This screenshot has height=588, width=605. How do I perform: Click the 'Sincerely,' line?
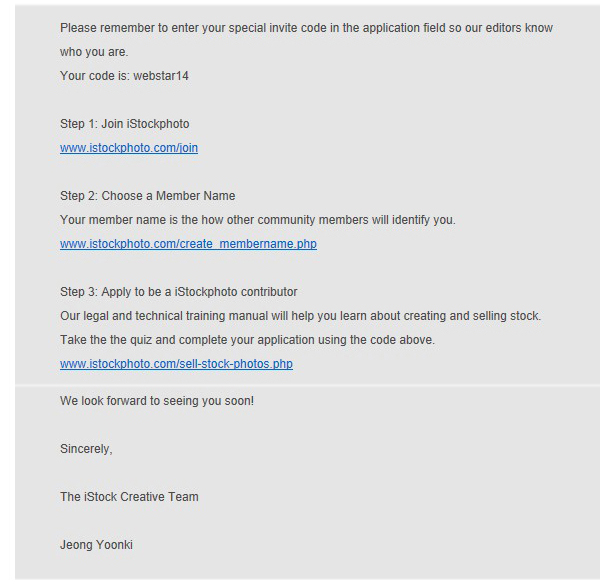click(86, 449)
